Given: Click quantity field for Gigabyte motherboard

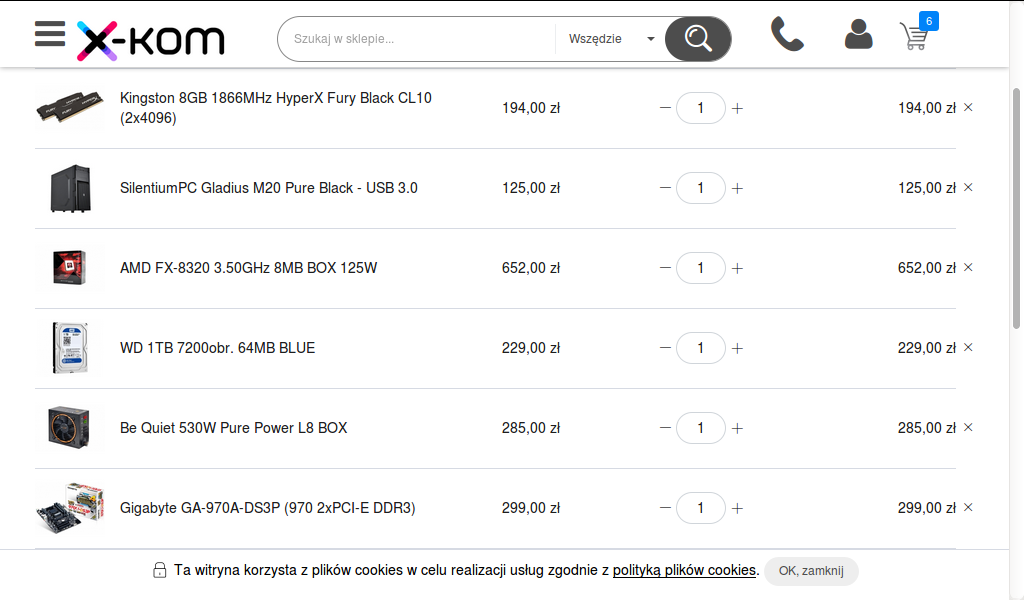Looking at the screenshot, I should pos(701,508).
